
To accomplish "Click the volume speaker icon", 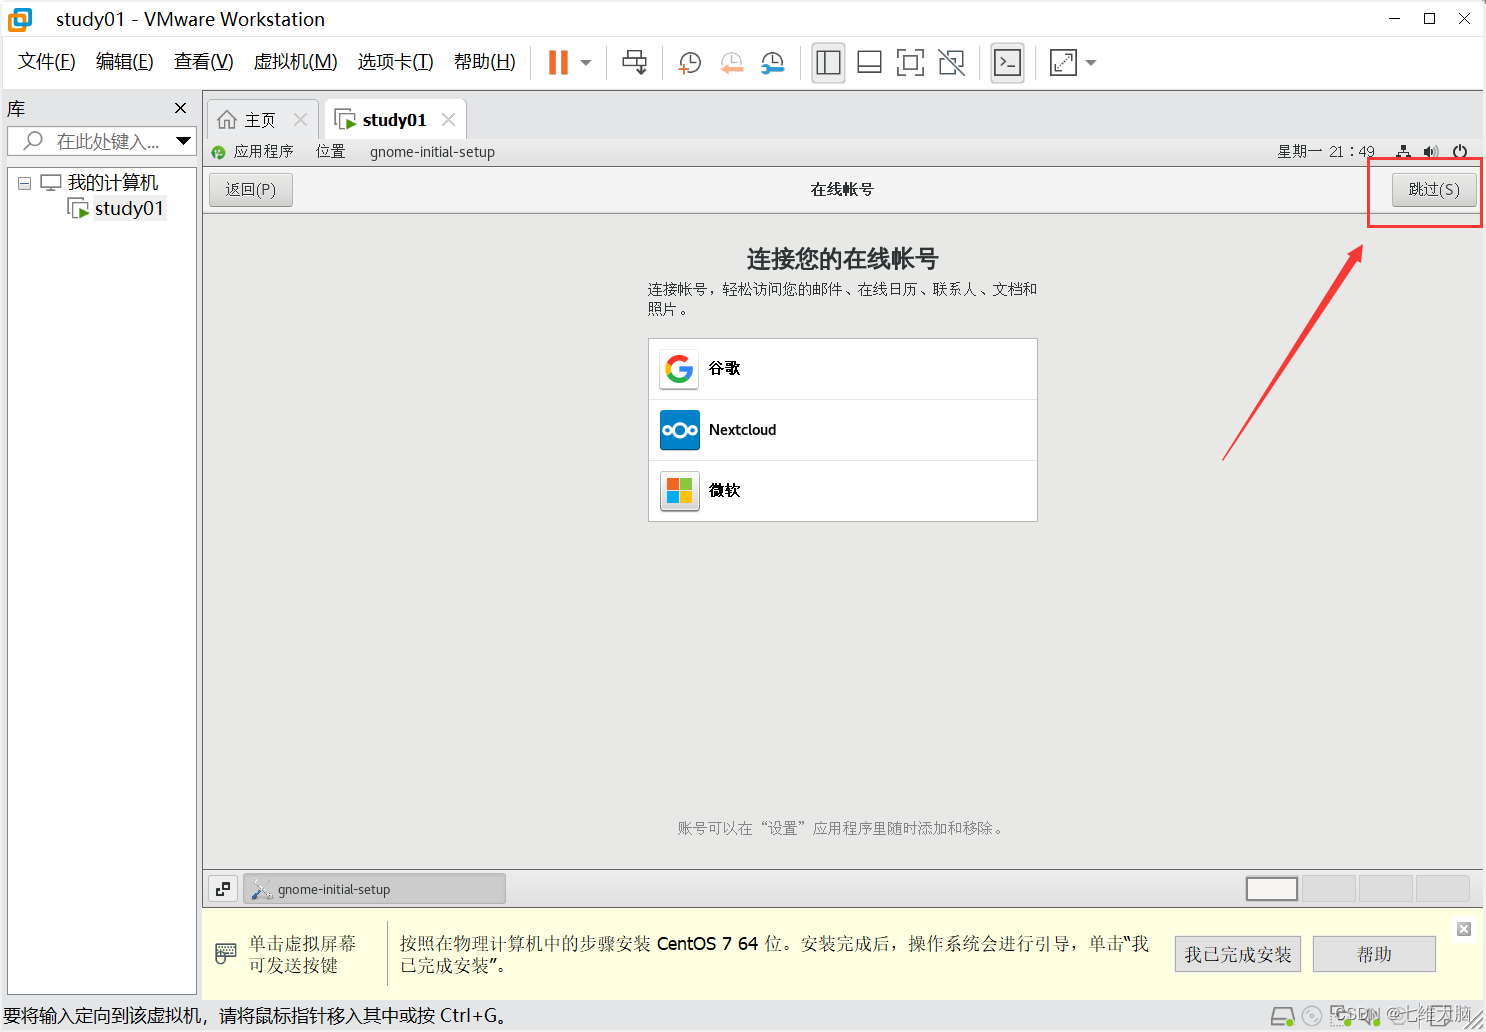I will [1431, 152].
